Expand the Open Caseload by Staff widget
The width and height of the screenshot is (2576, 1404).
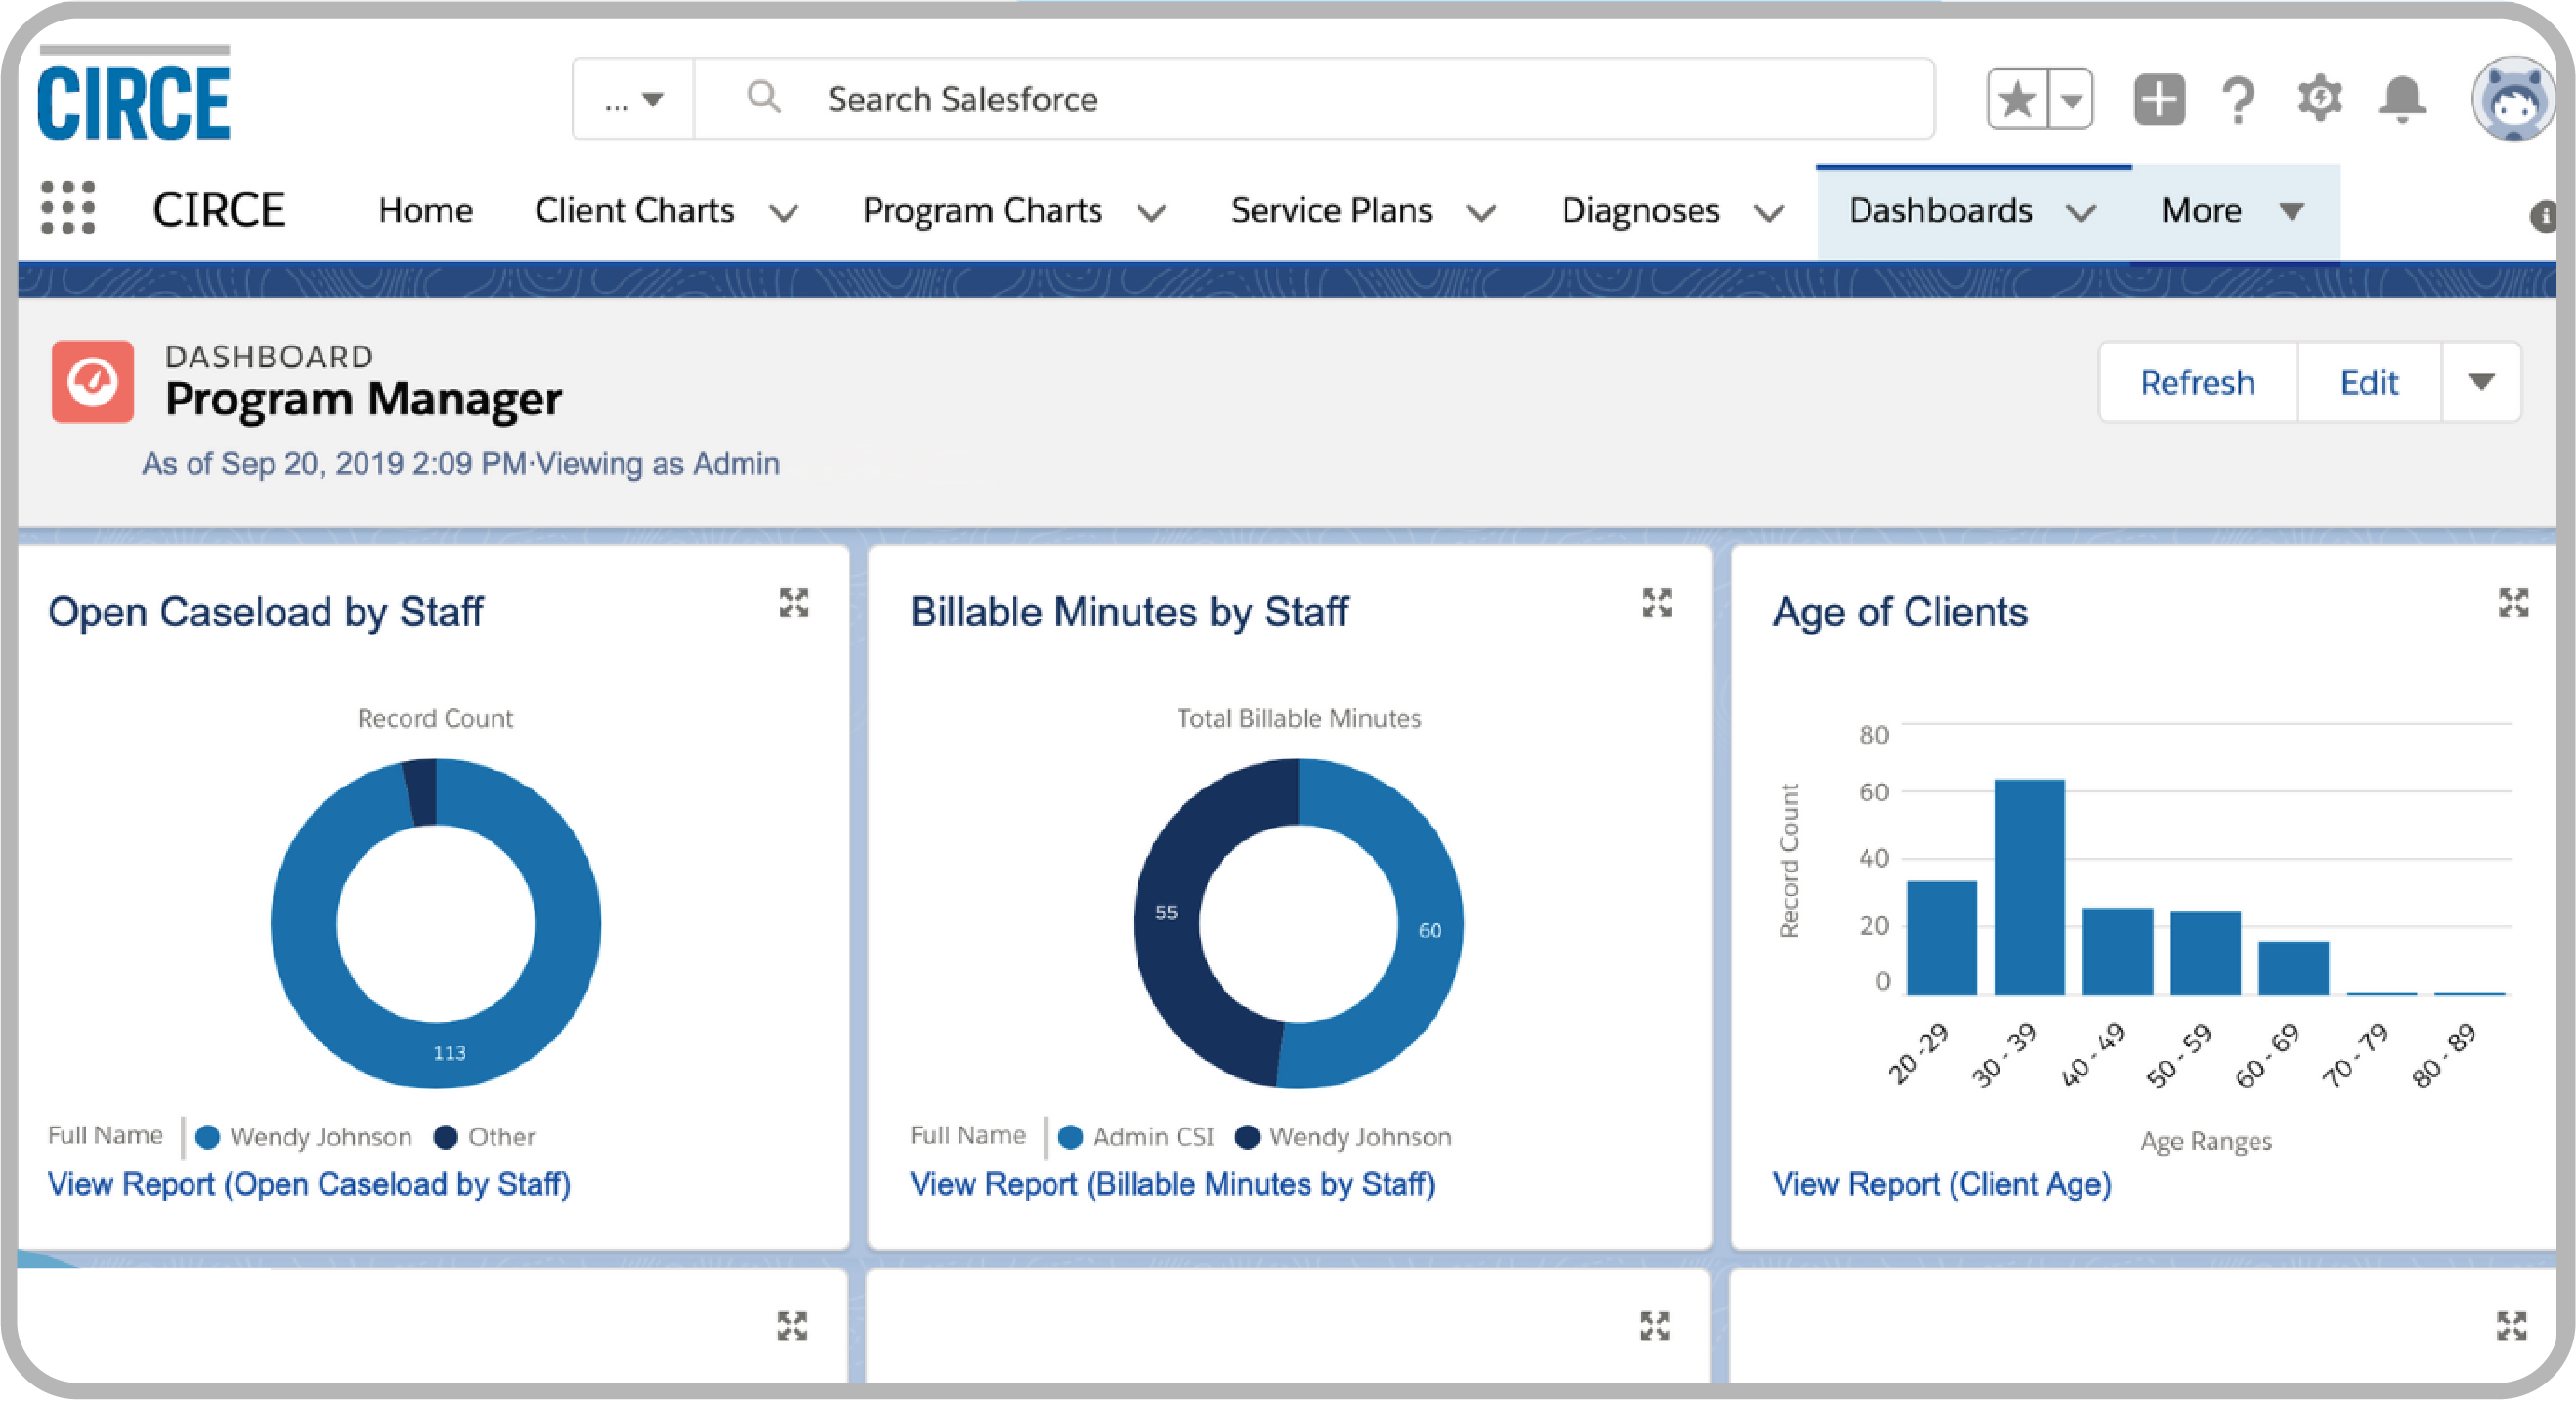pyautogui.click(x=794, y=603)
